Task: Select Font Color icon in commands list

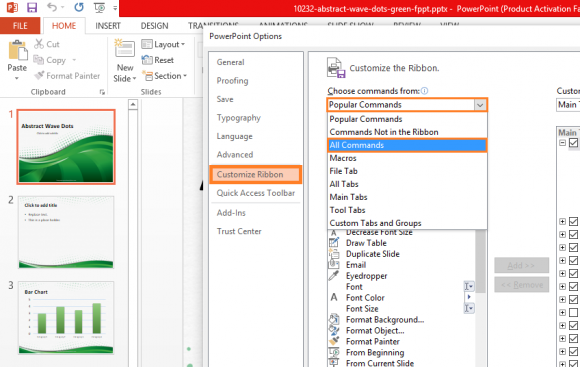Action: (x=334, y=297)
